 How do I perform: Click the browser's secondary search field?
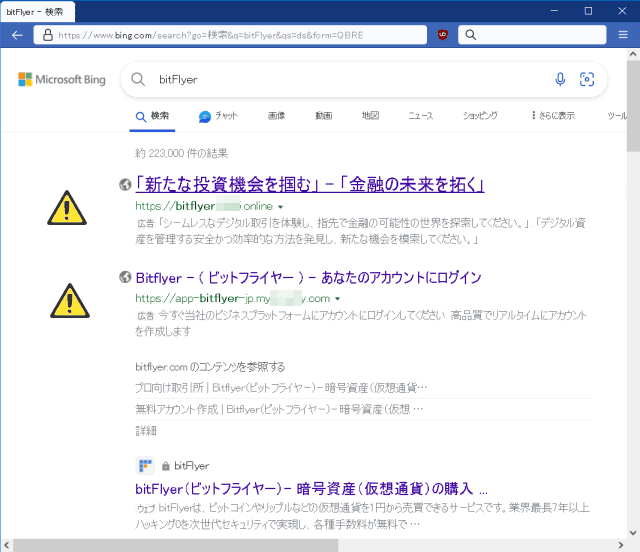pyautogui.click(x=532, y=35)
